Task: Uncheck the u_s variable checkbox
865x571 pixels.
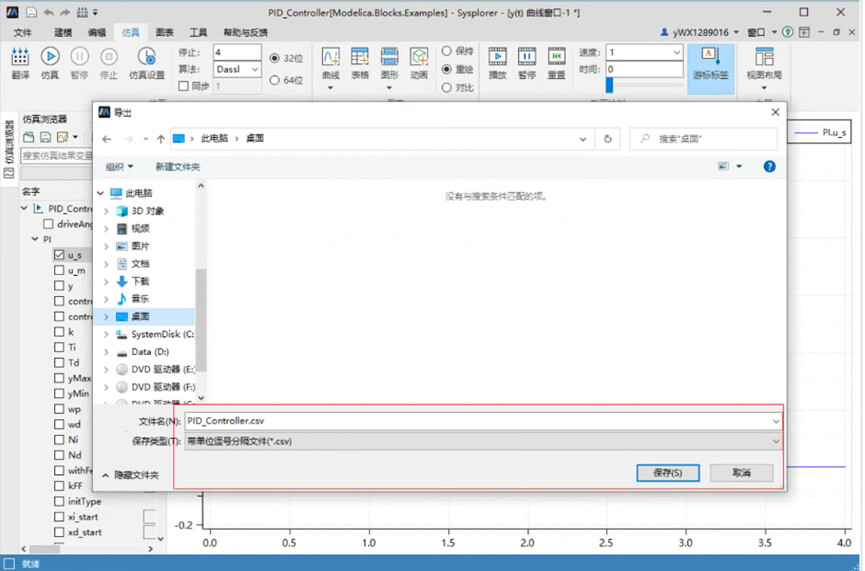Action: (x=59, y=255)
